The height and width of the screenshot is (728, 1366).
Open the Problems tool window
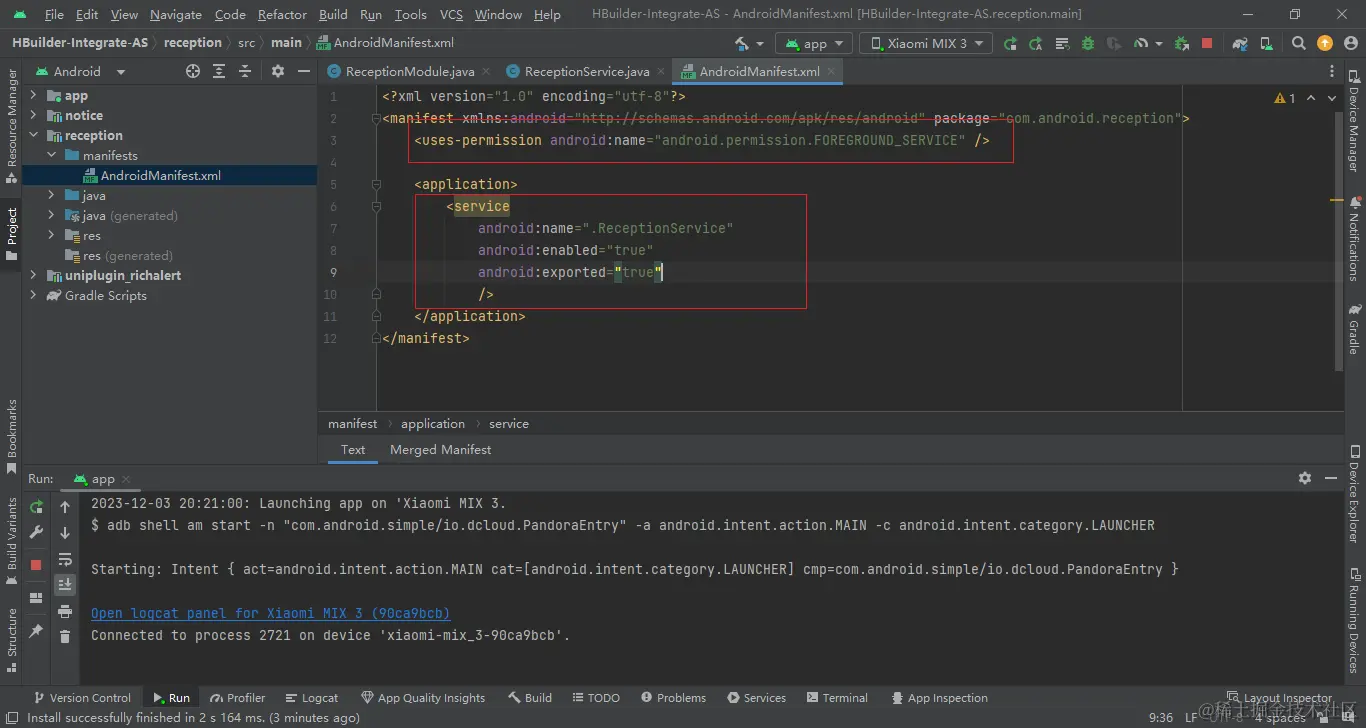tap(673, 698)
